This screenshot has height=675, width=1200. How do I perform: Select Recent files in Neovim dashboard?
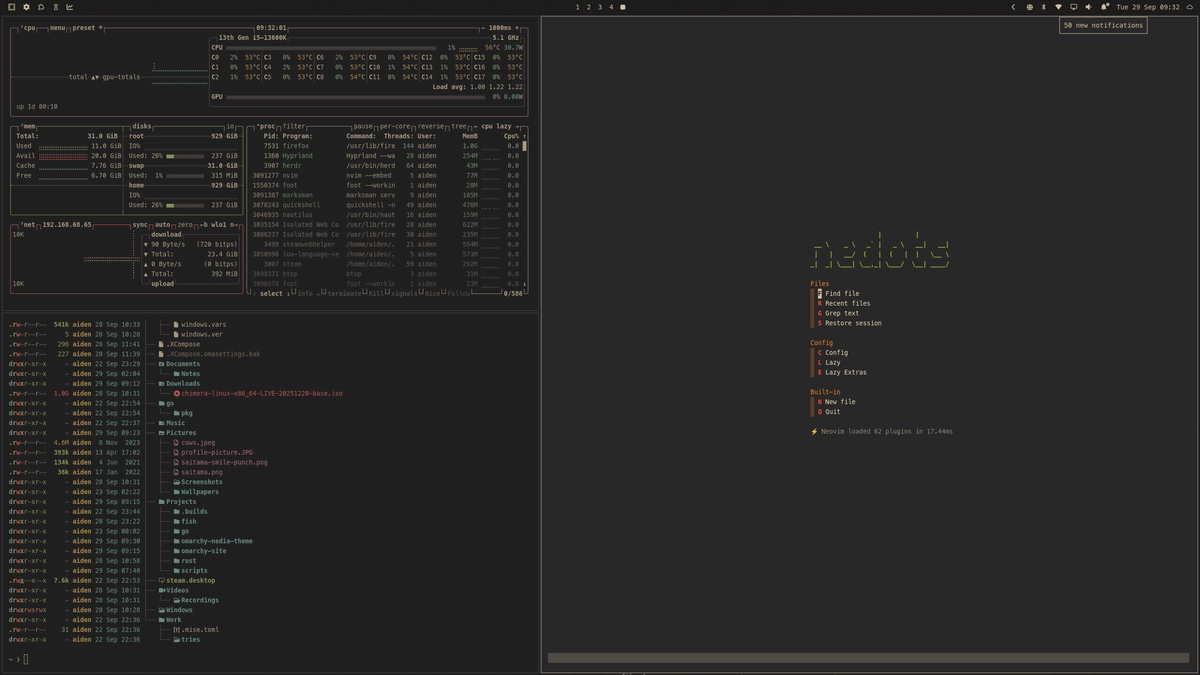pyautogui.click(x=843, y=303)
